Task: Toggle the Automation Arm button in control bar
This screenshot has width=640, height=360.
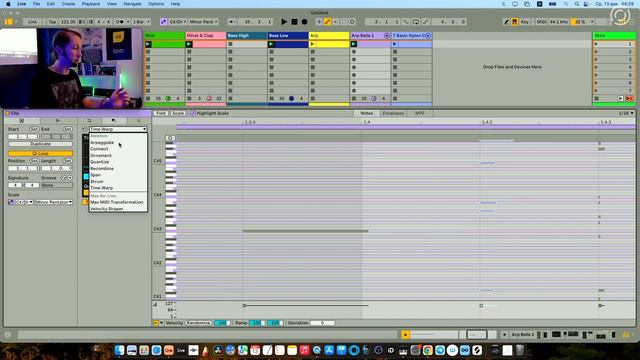Action: 327,22
